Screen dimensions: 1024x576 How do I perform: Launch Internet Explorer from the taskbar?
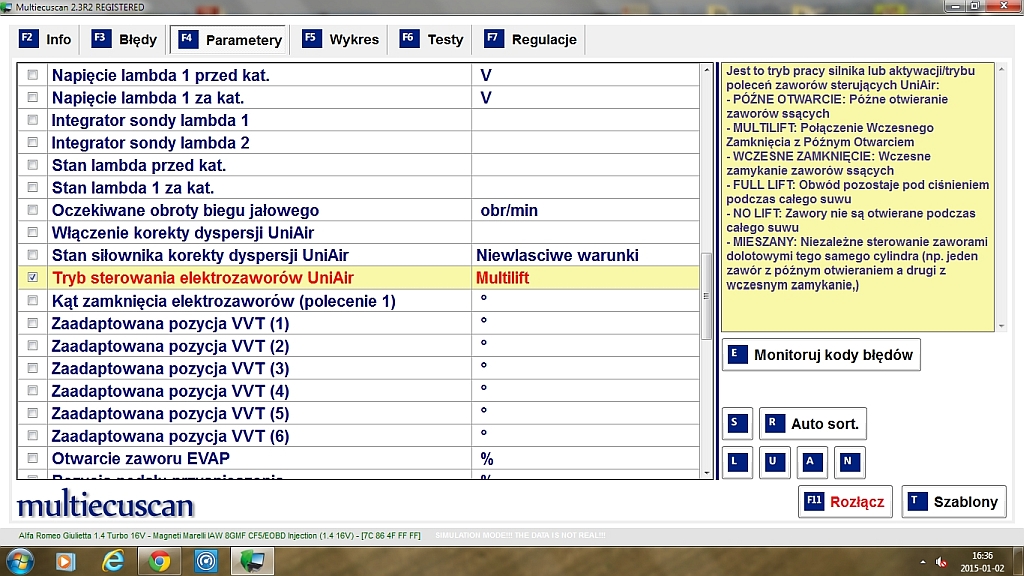112,561
